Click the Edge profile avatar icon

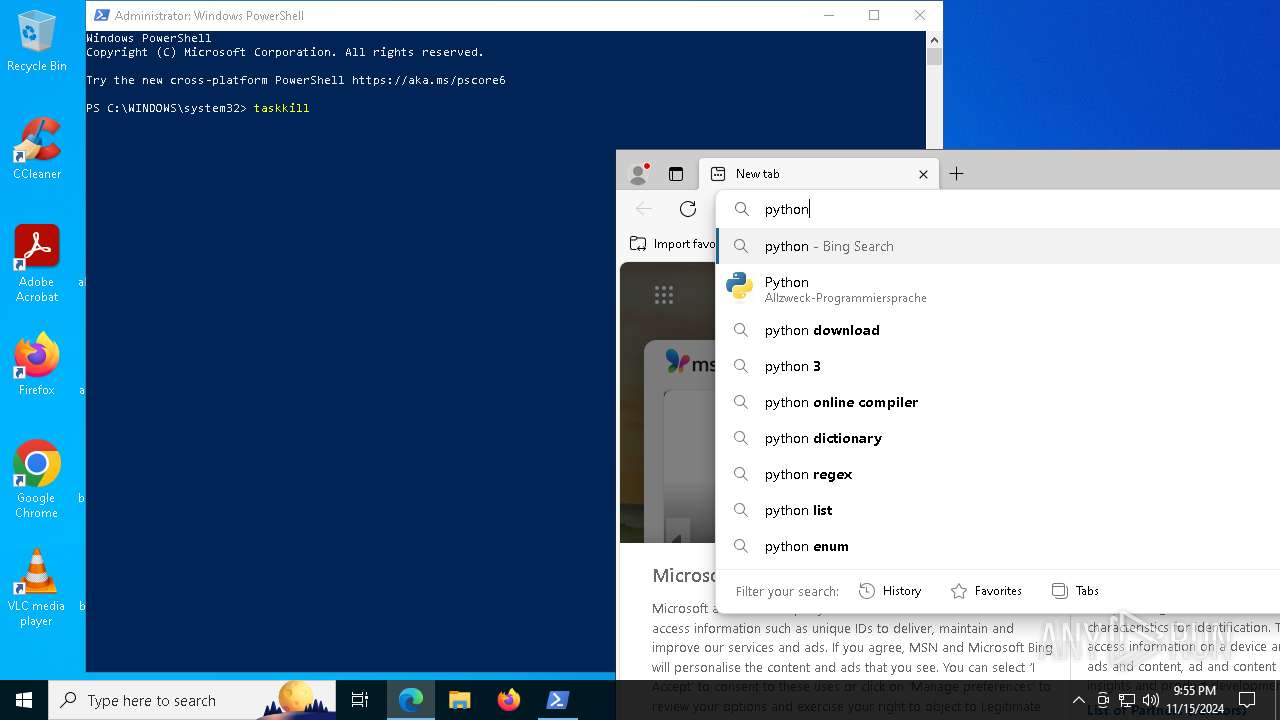click(x=638, y=174)
